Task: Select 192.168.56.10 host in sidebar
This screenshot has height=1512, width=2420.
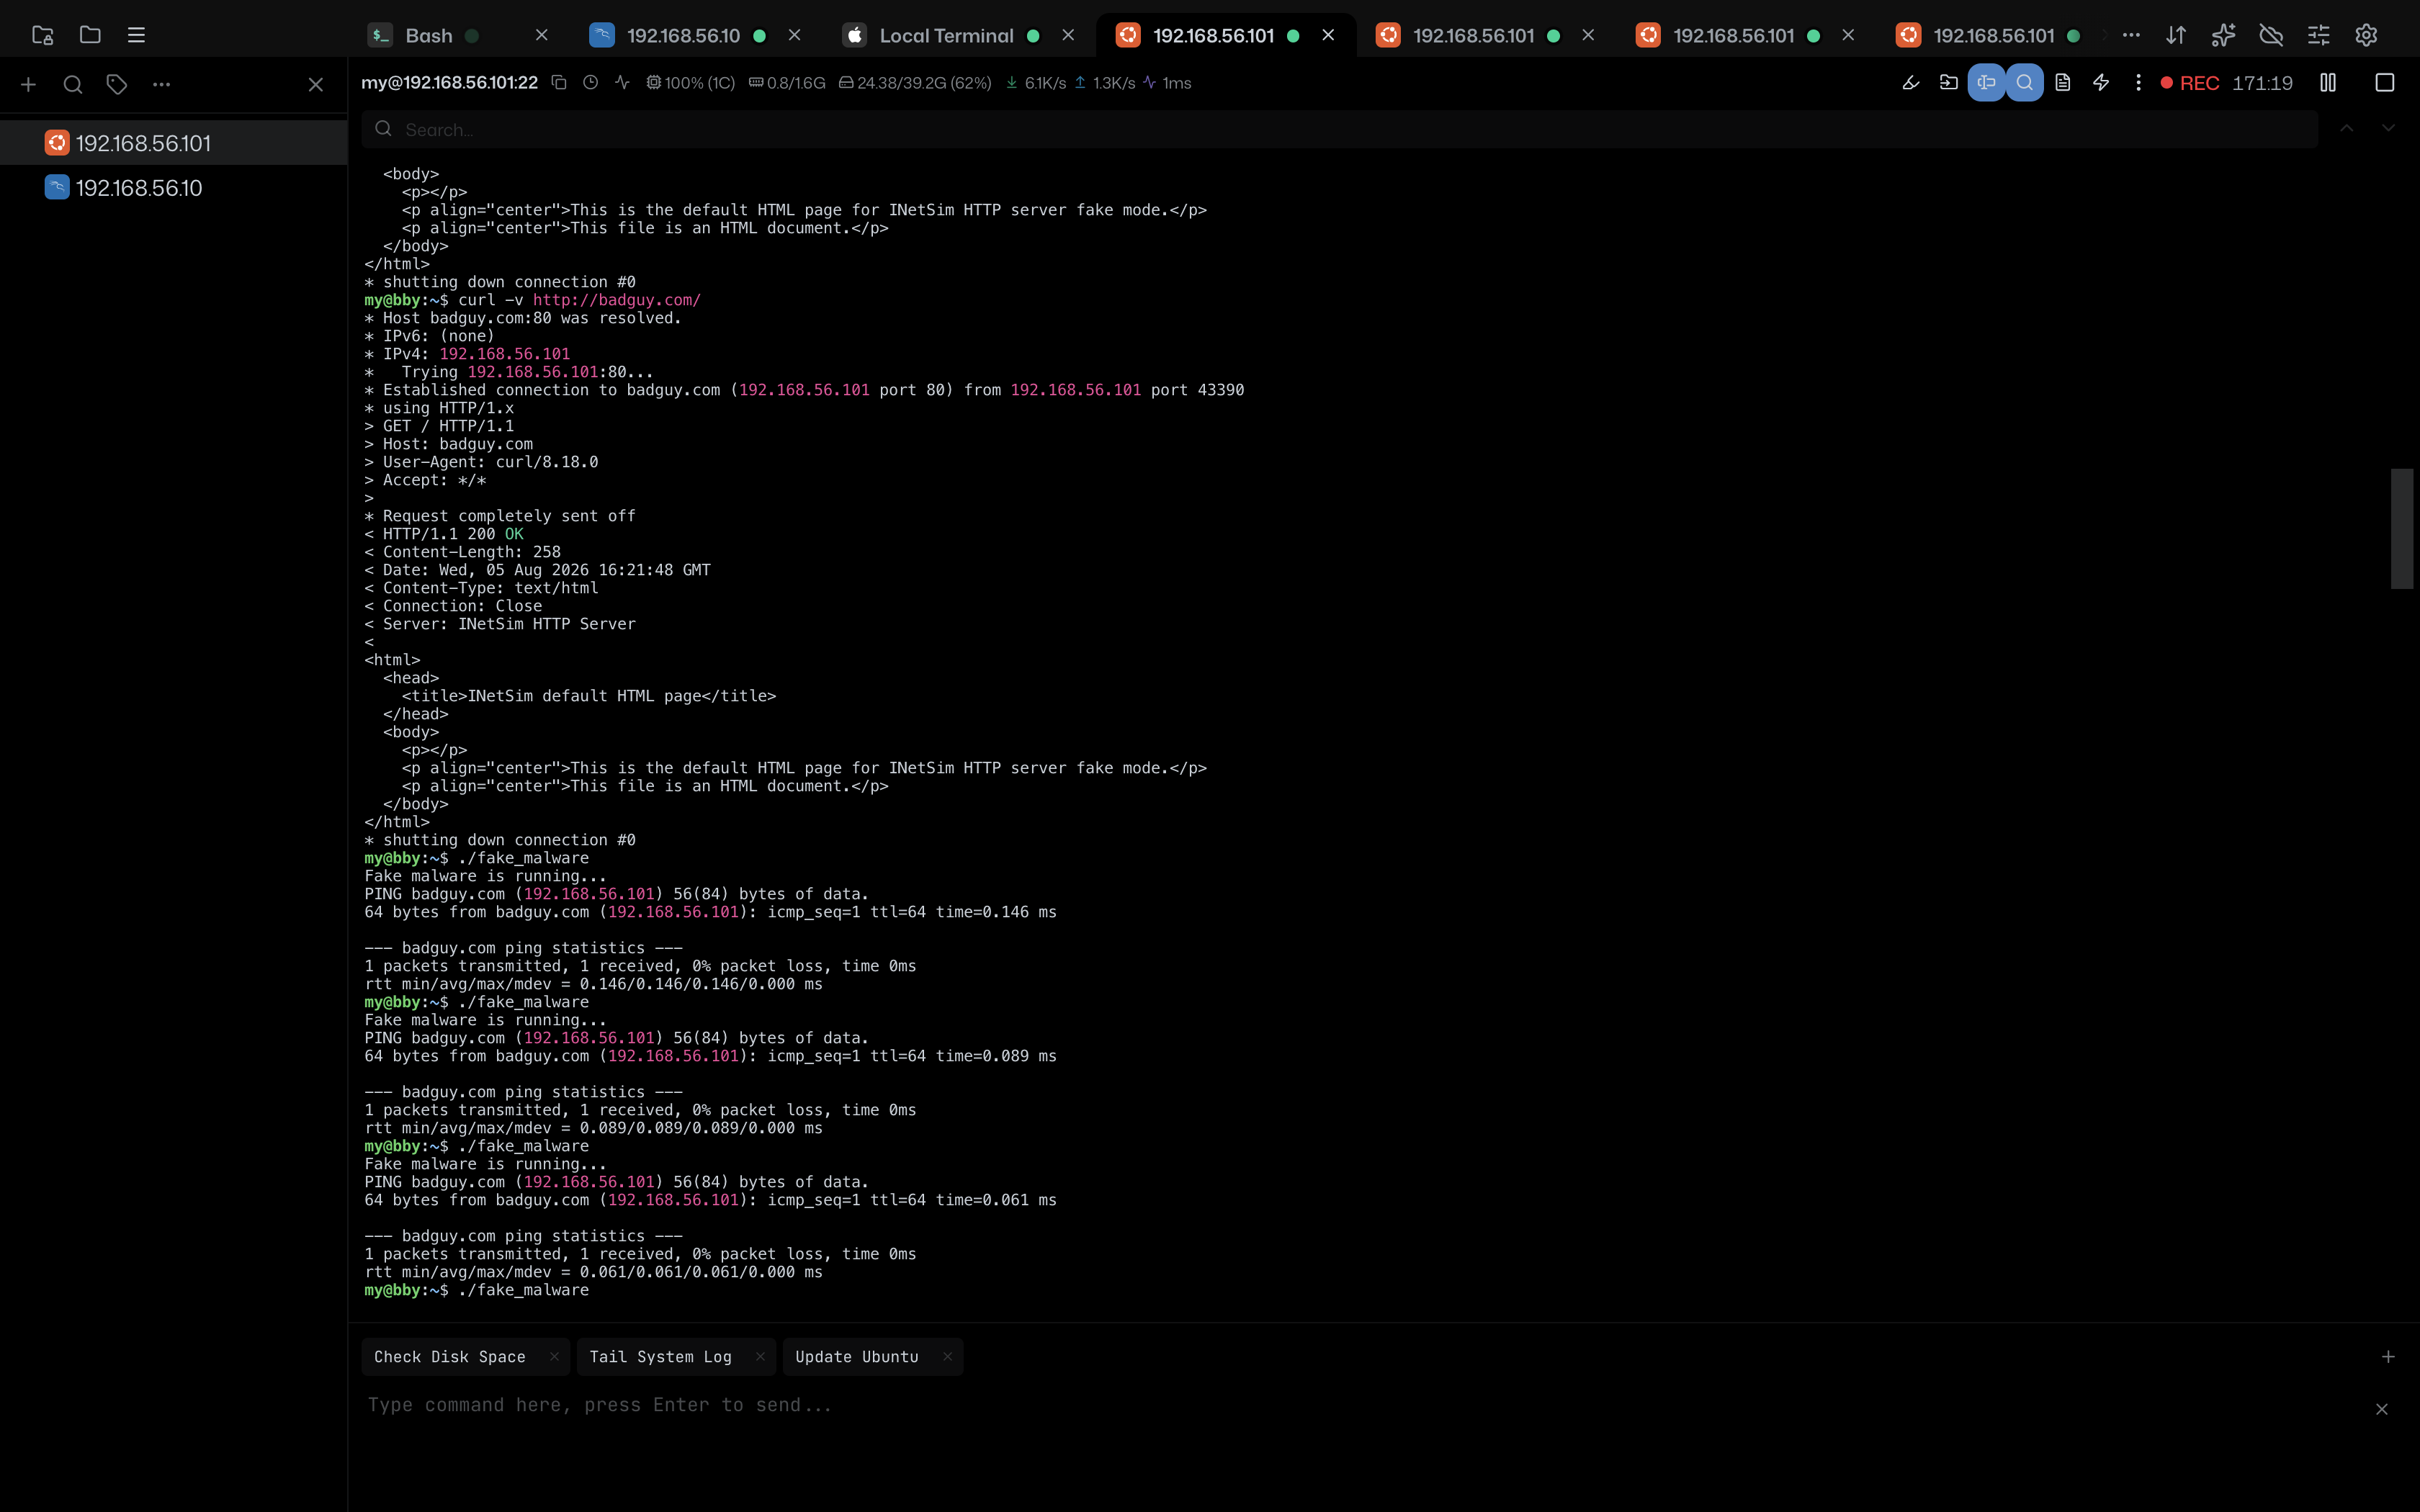Action: coord(174,188)
